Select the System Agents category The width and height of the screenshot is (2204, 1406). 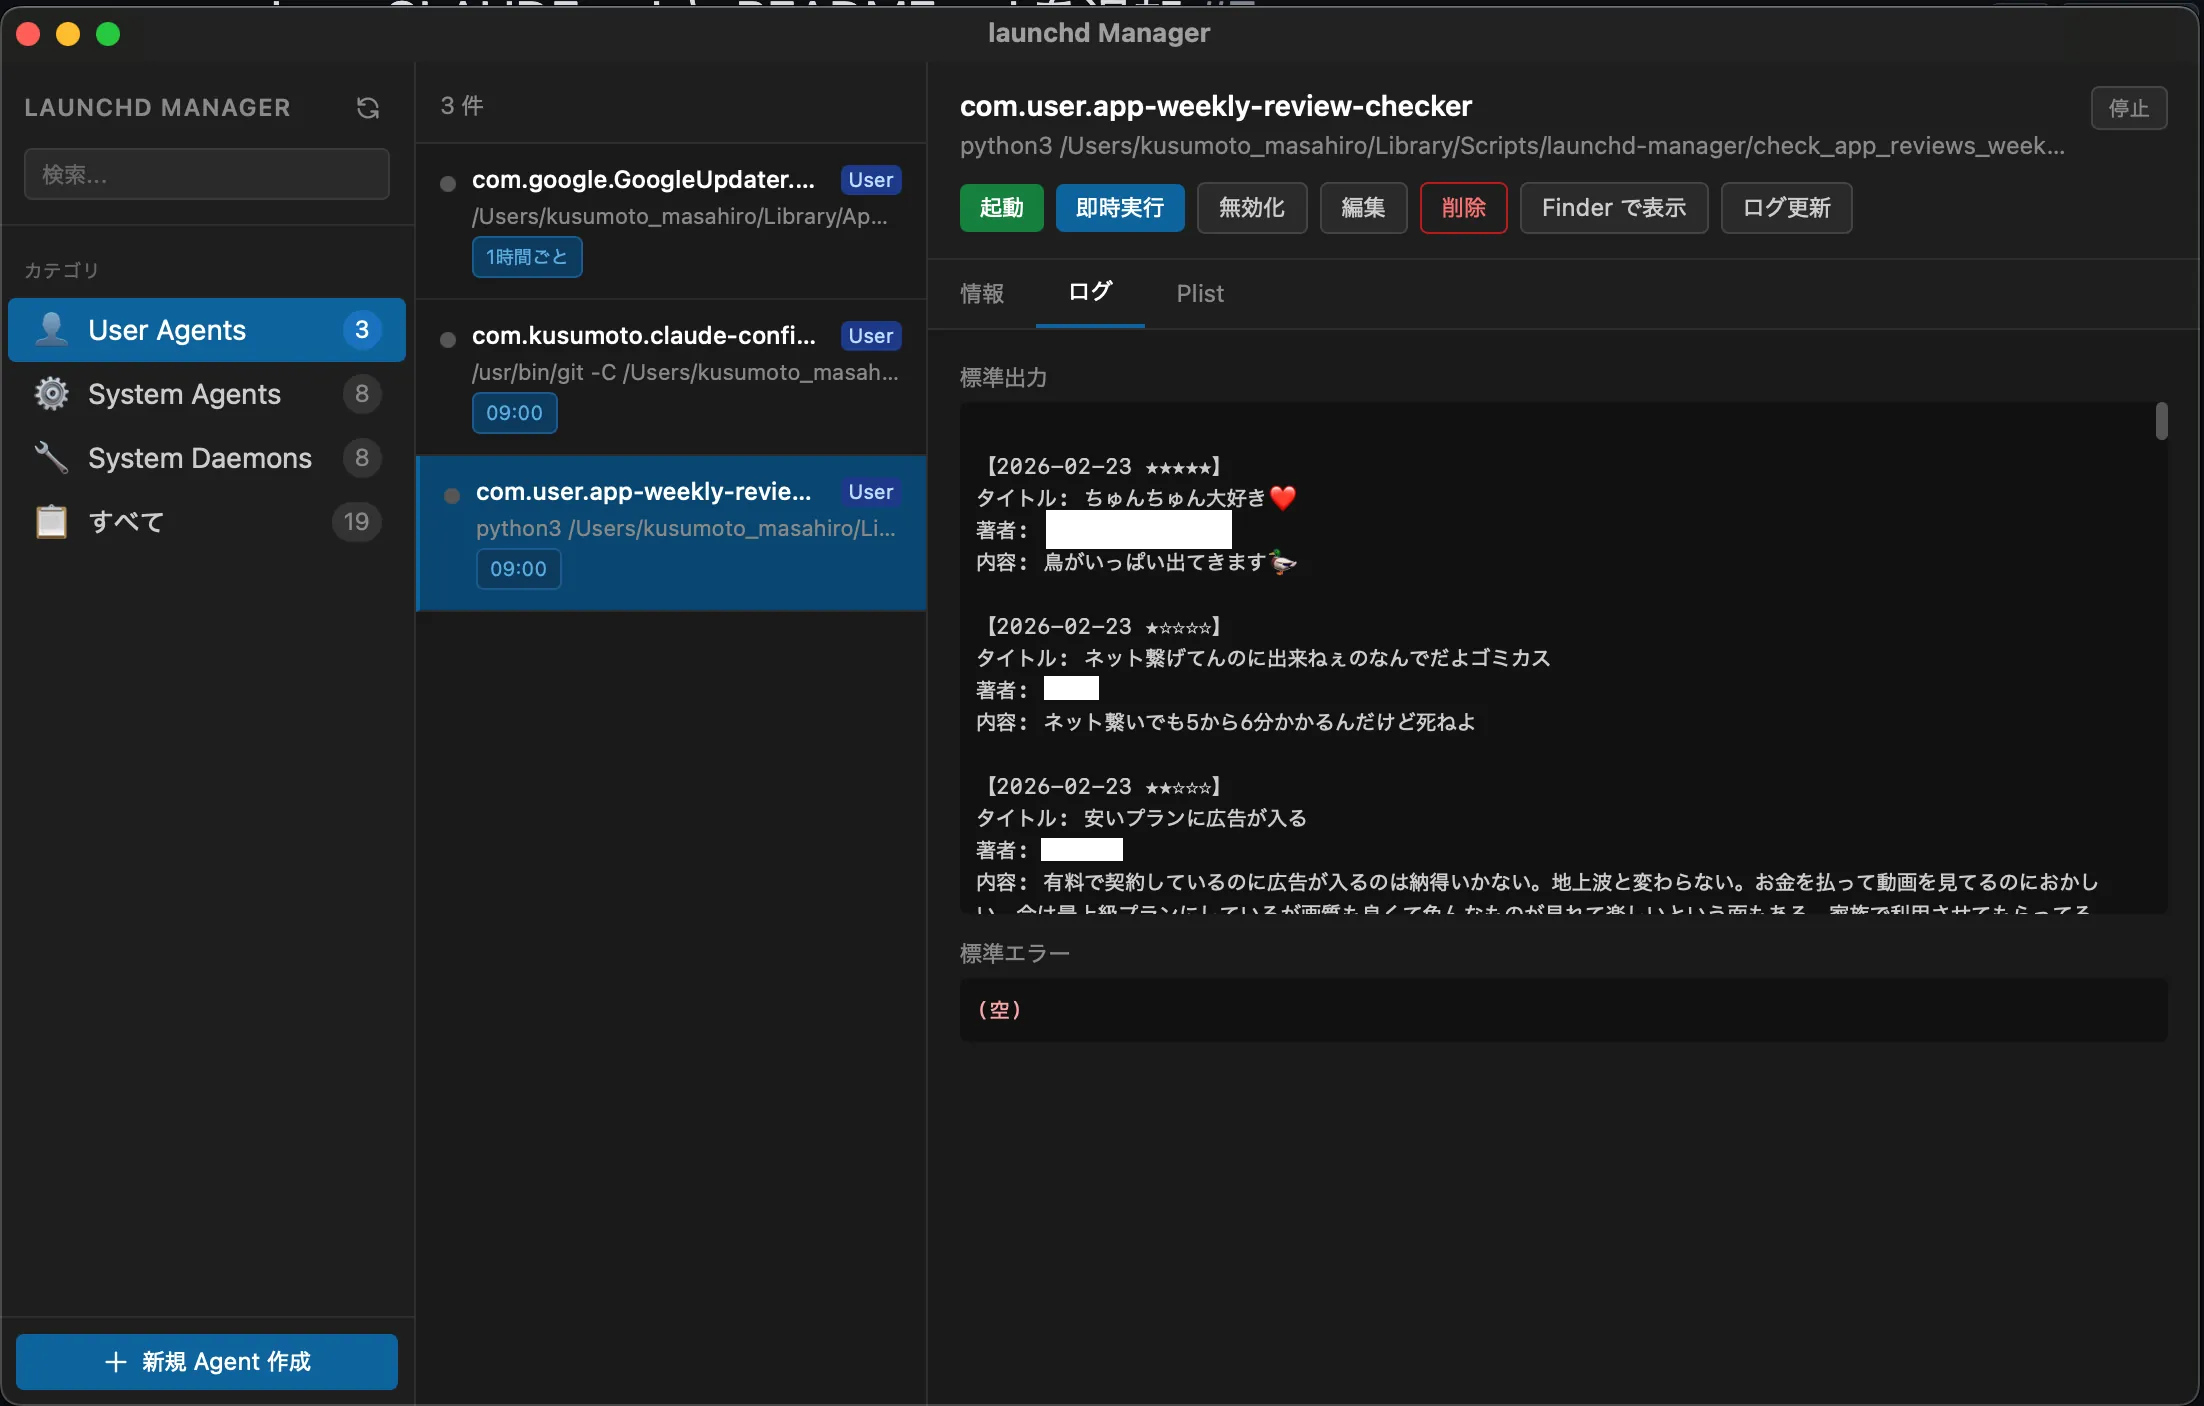207,394
